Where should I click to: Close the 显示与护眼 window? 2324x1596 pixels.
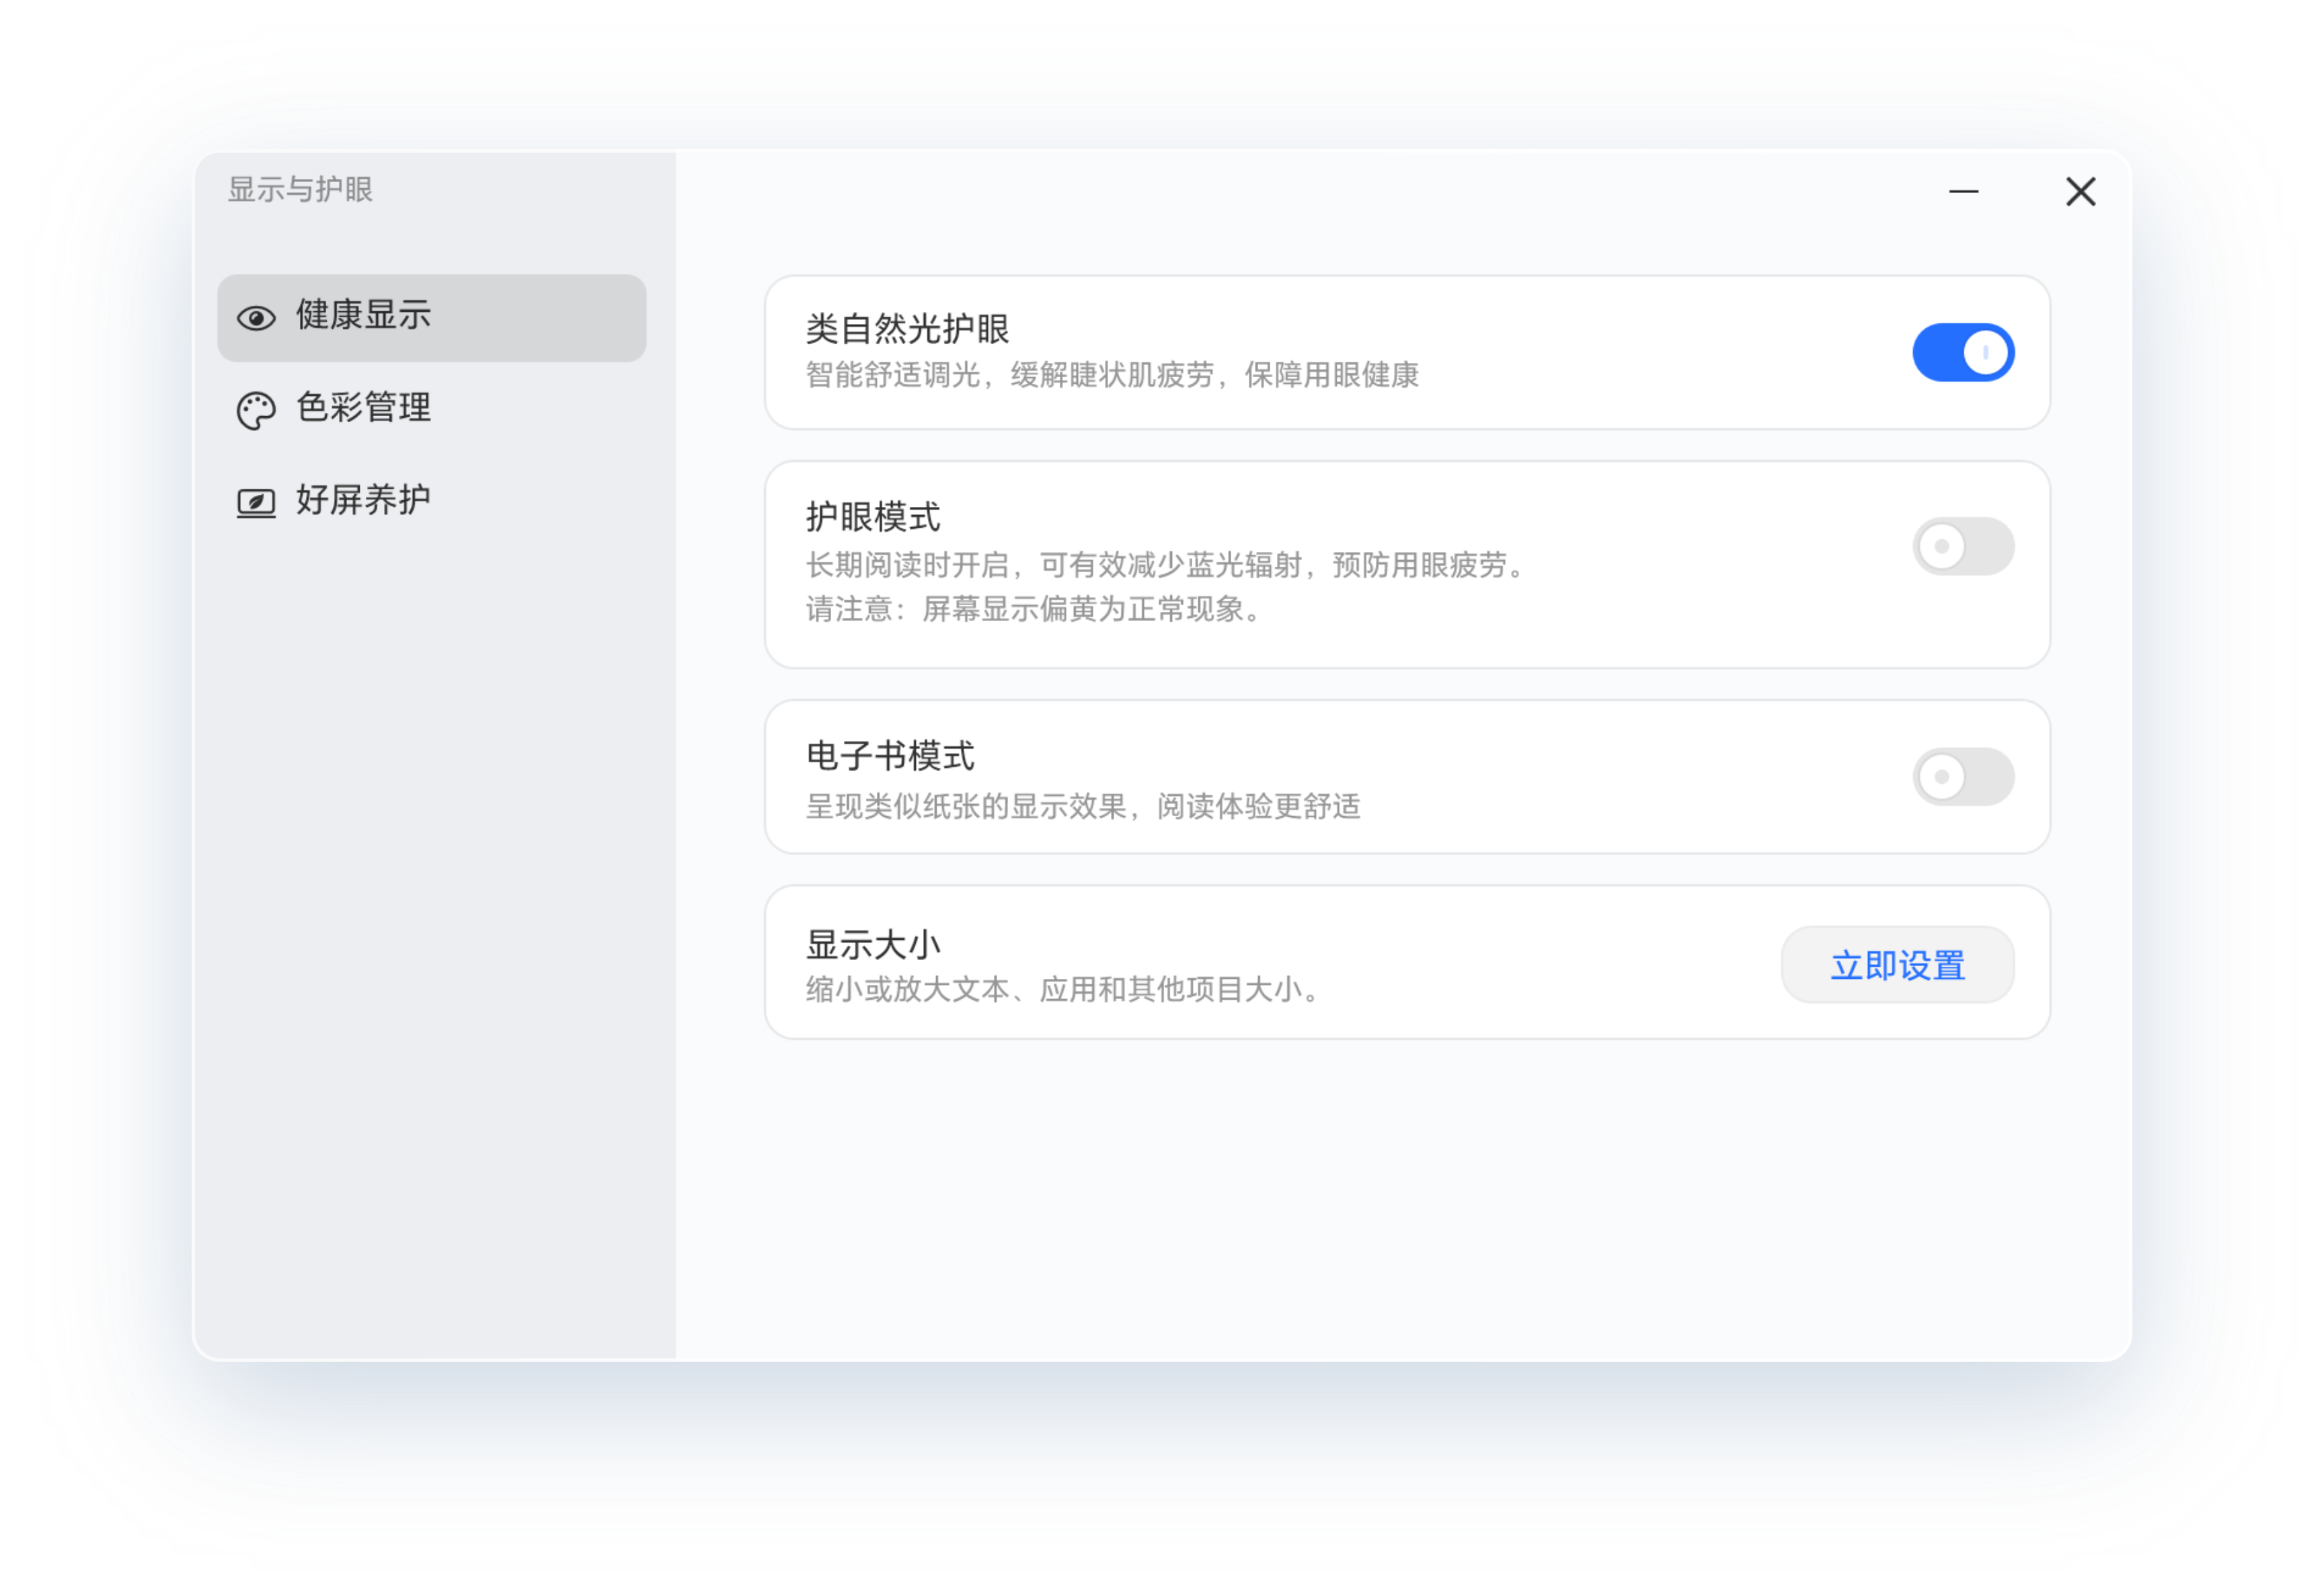point(2081,191)
